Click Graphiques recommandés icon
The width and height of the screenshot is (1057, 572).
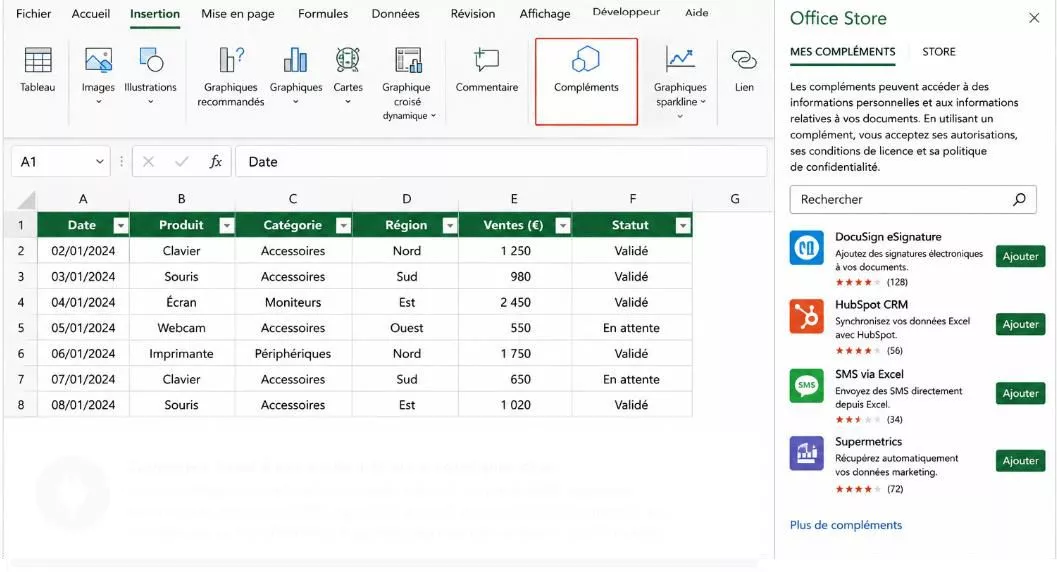(x=231, y=60)
